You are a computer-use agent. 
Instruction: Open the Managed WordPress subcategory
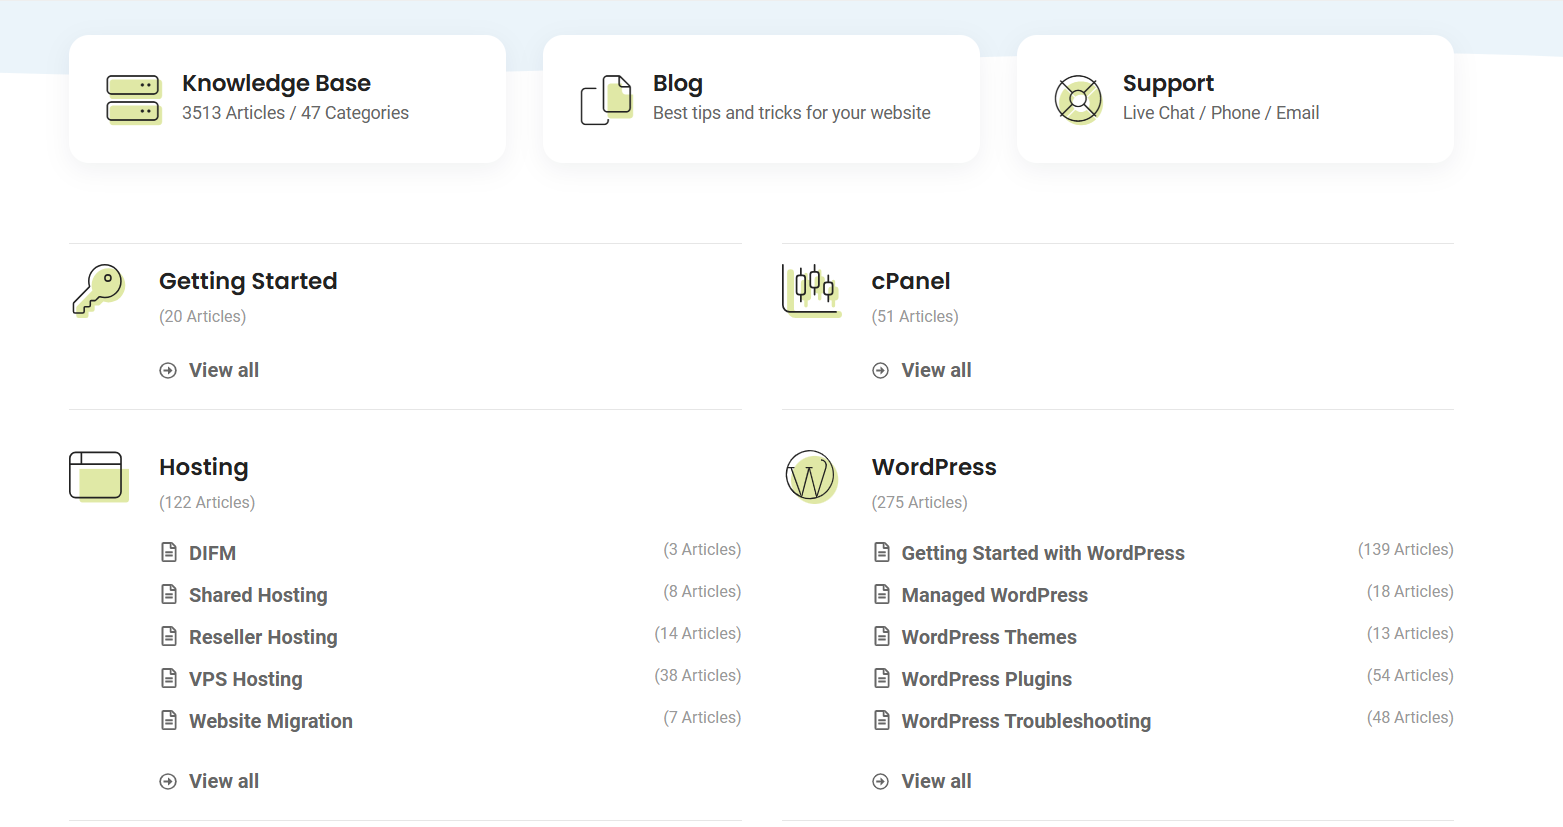coord(995,595)
